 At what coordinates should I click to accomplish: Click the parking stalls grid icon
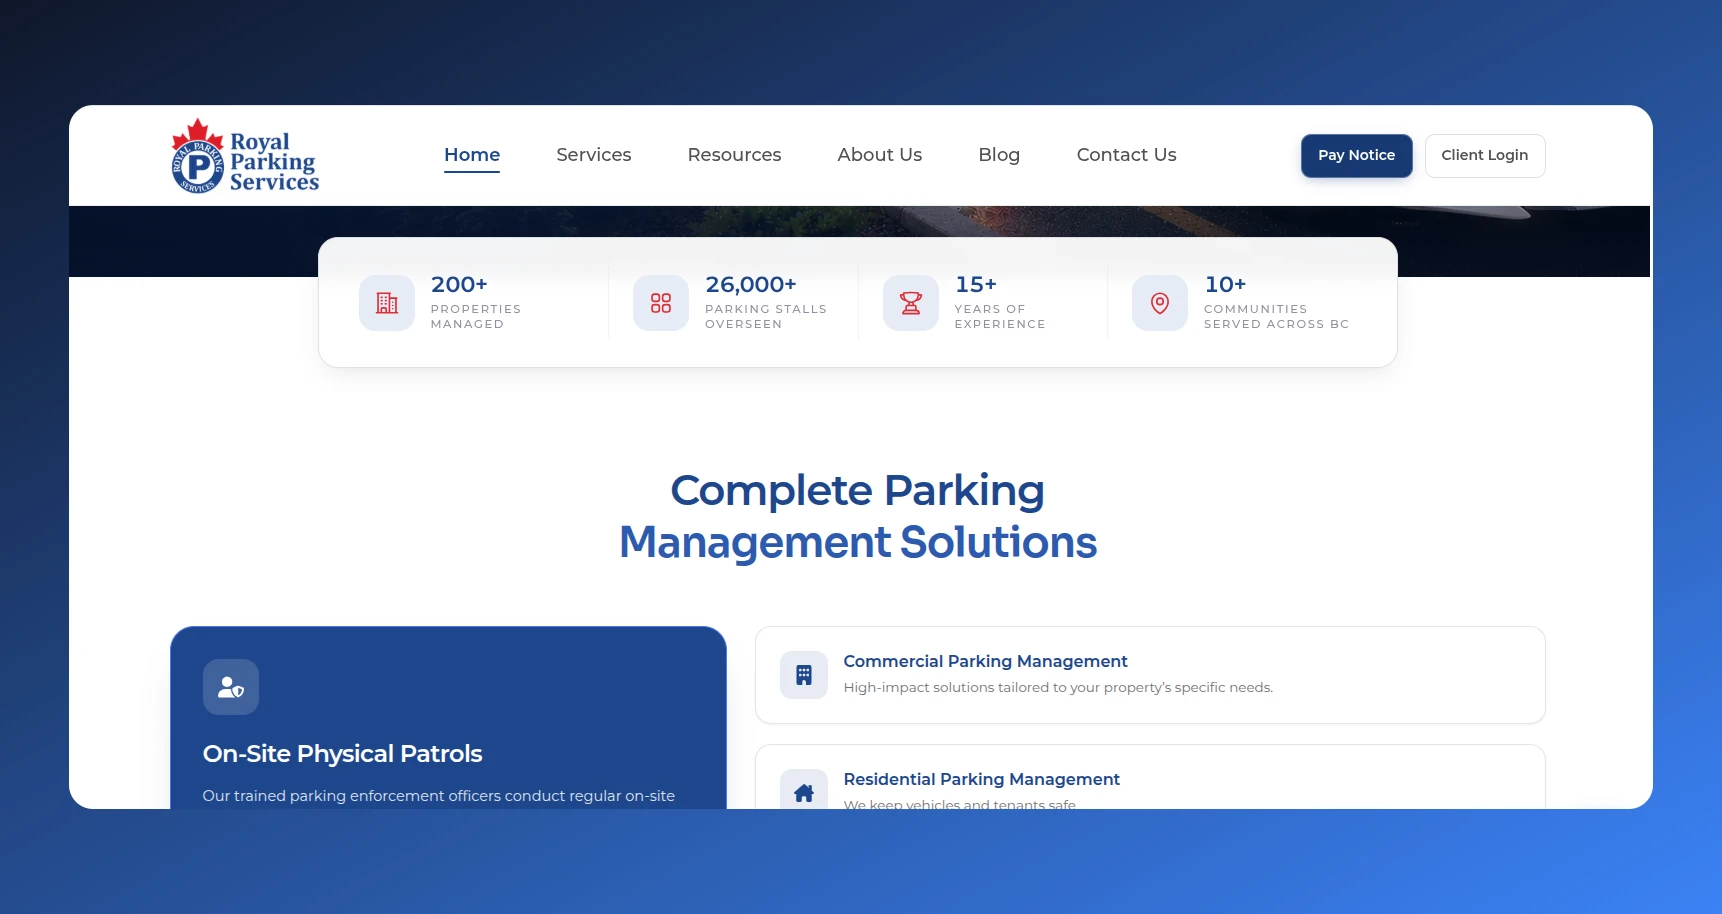(661, 303)
